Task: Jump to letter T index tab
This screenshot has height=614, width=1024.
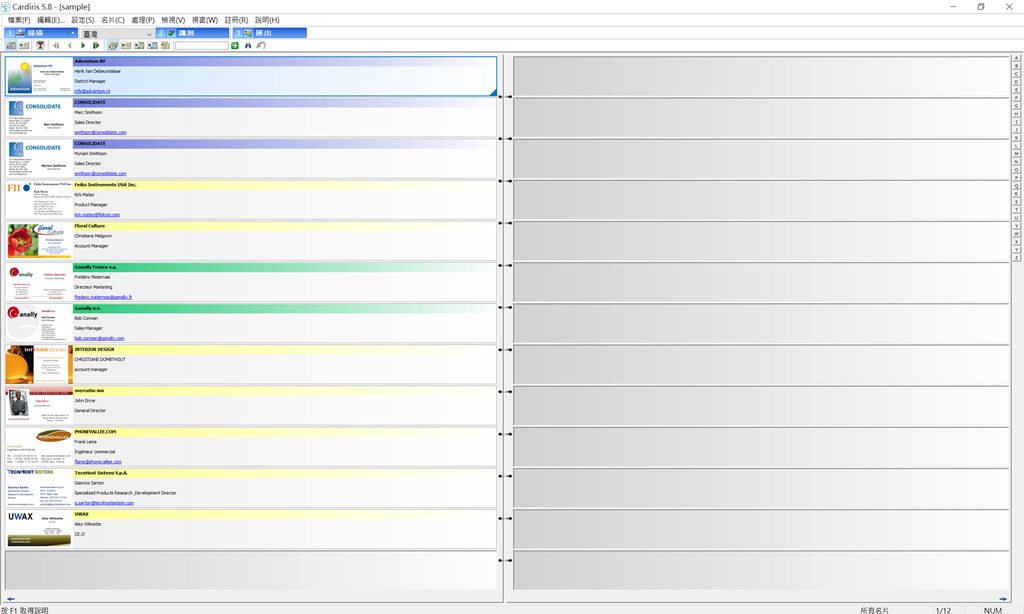Action: coord(1016,210)
